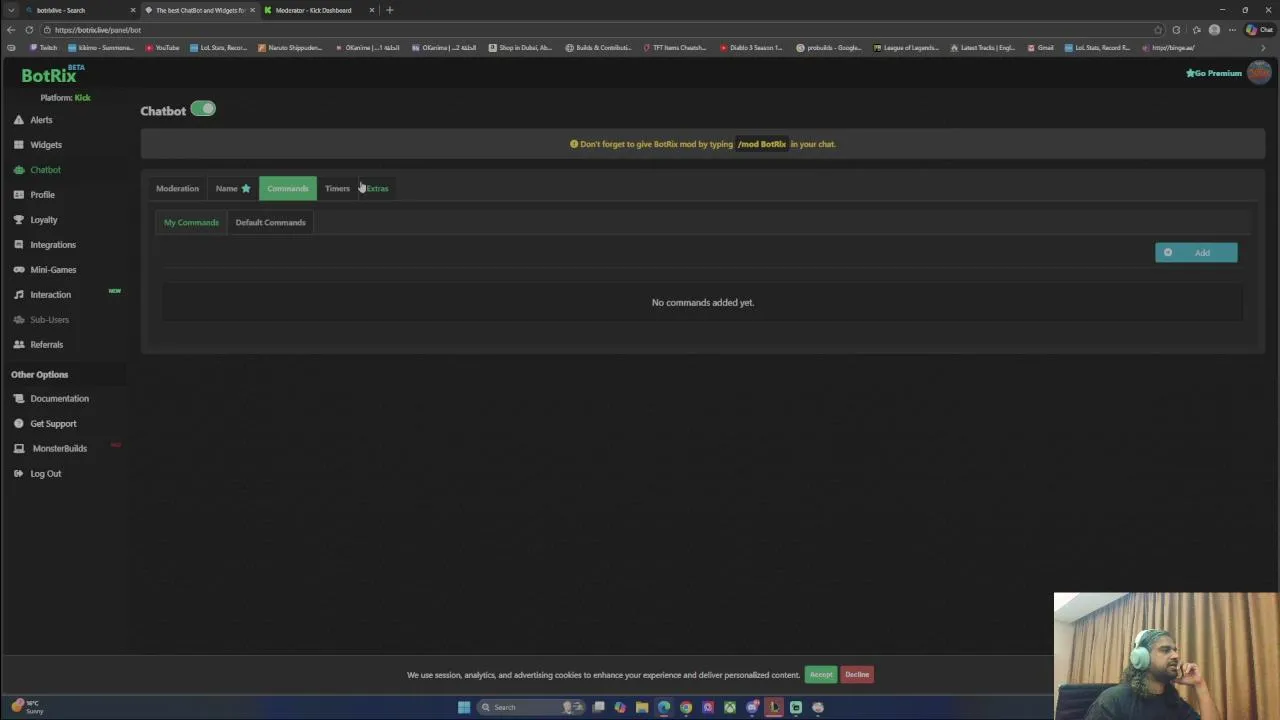The width and height of the screenshot is (1280, 720).
Task: Click the 'No commands added yet.' message
Action: tap(703, 302)
